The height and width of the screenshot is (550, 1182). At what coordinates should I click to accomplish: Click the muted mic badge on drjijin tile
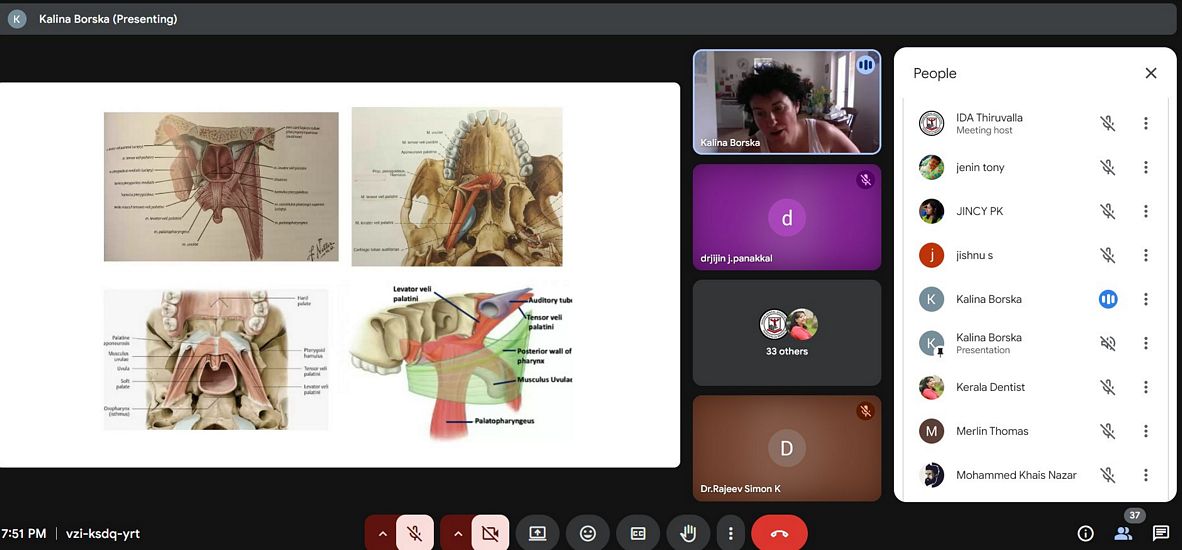[865, 180]
